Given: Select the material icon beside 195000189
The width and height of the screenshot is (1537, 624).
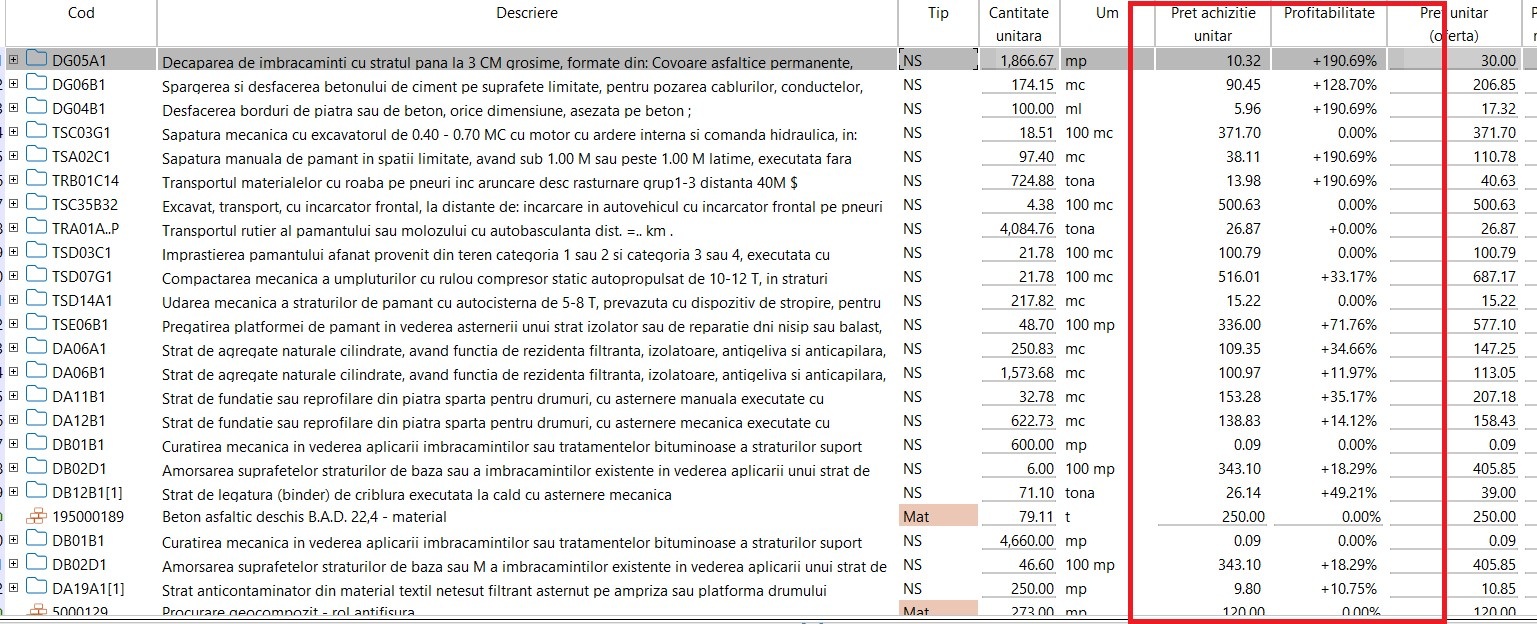Looking at the screenshot, I should (x=37, y=516).
